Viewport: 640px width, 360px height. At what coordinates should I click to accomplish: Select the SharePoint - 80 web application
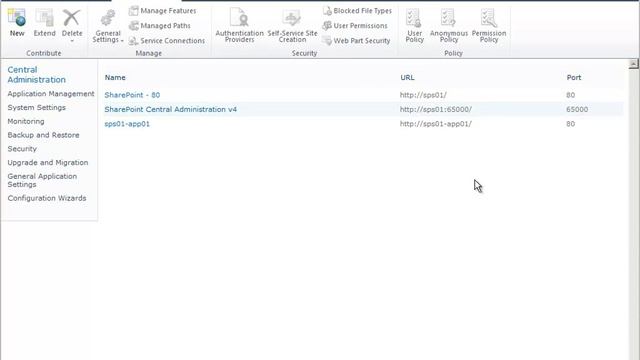click(x=132, y=95)
